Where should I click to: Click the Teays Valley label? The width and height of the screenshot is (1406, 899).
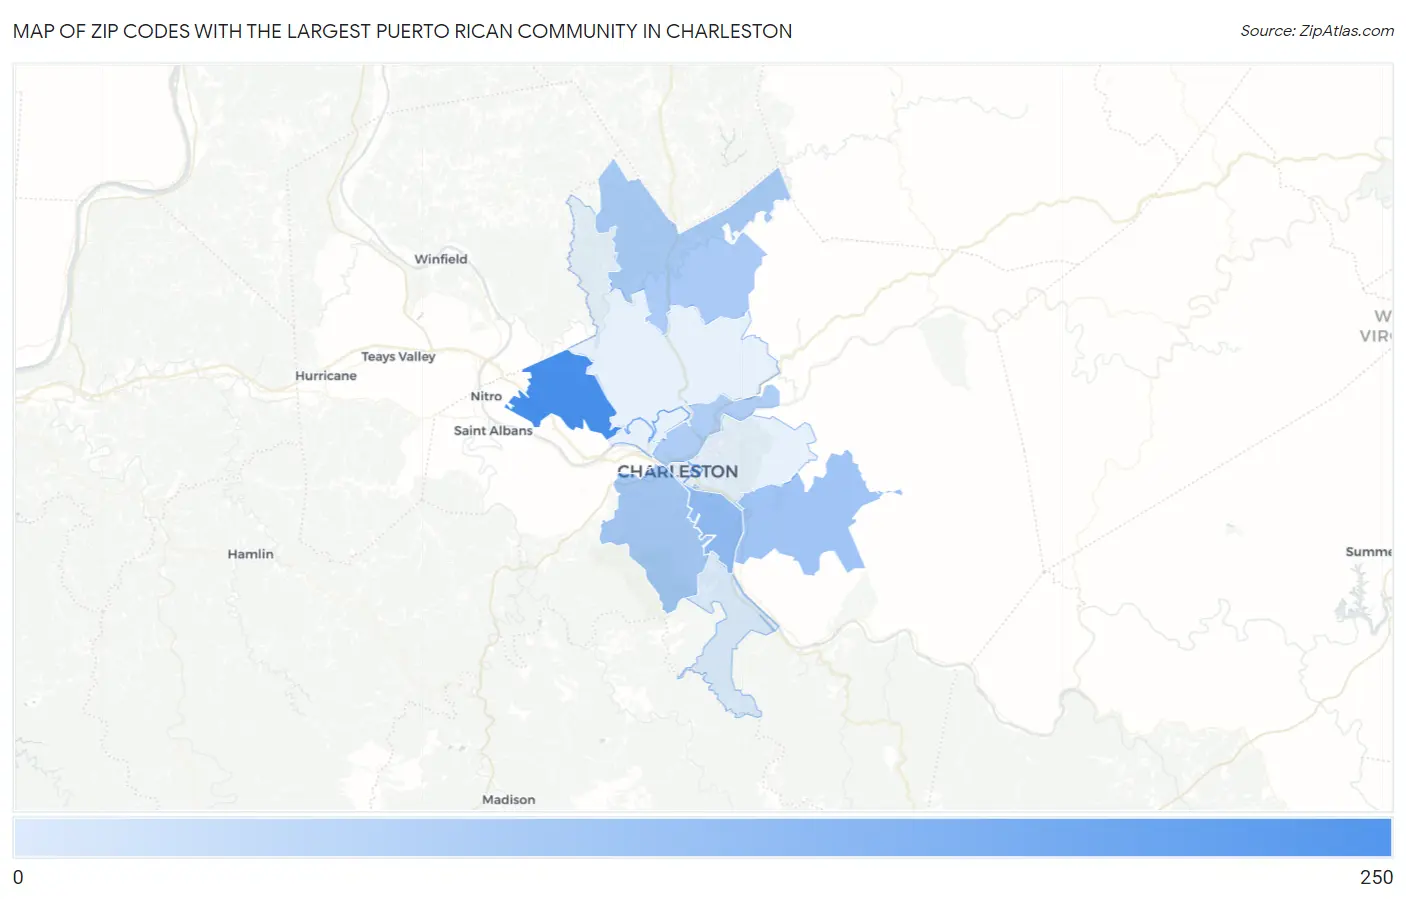(398, 356)
